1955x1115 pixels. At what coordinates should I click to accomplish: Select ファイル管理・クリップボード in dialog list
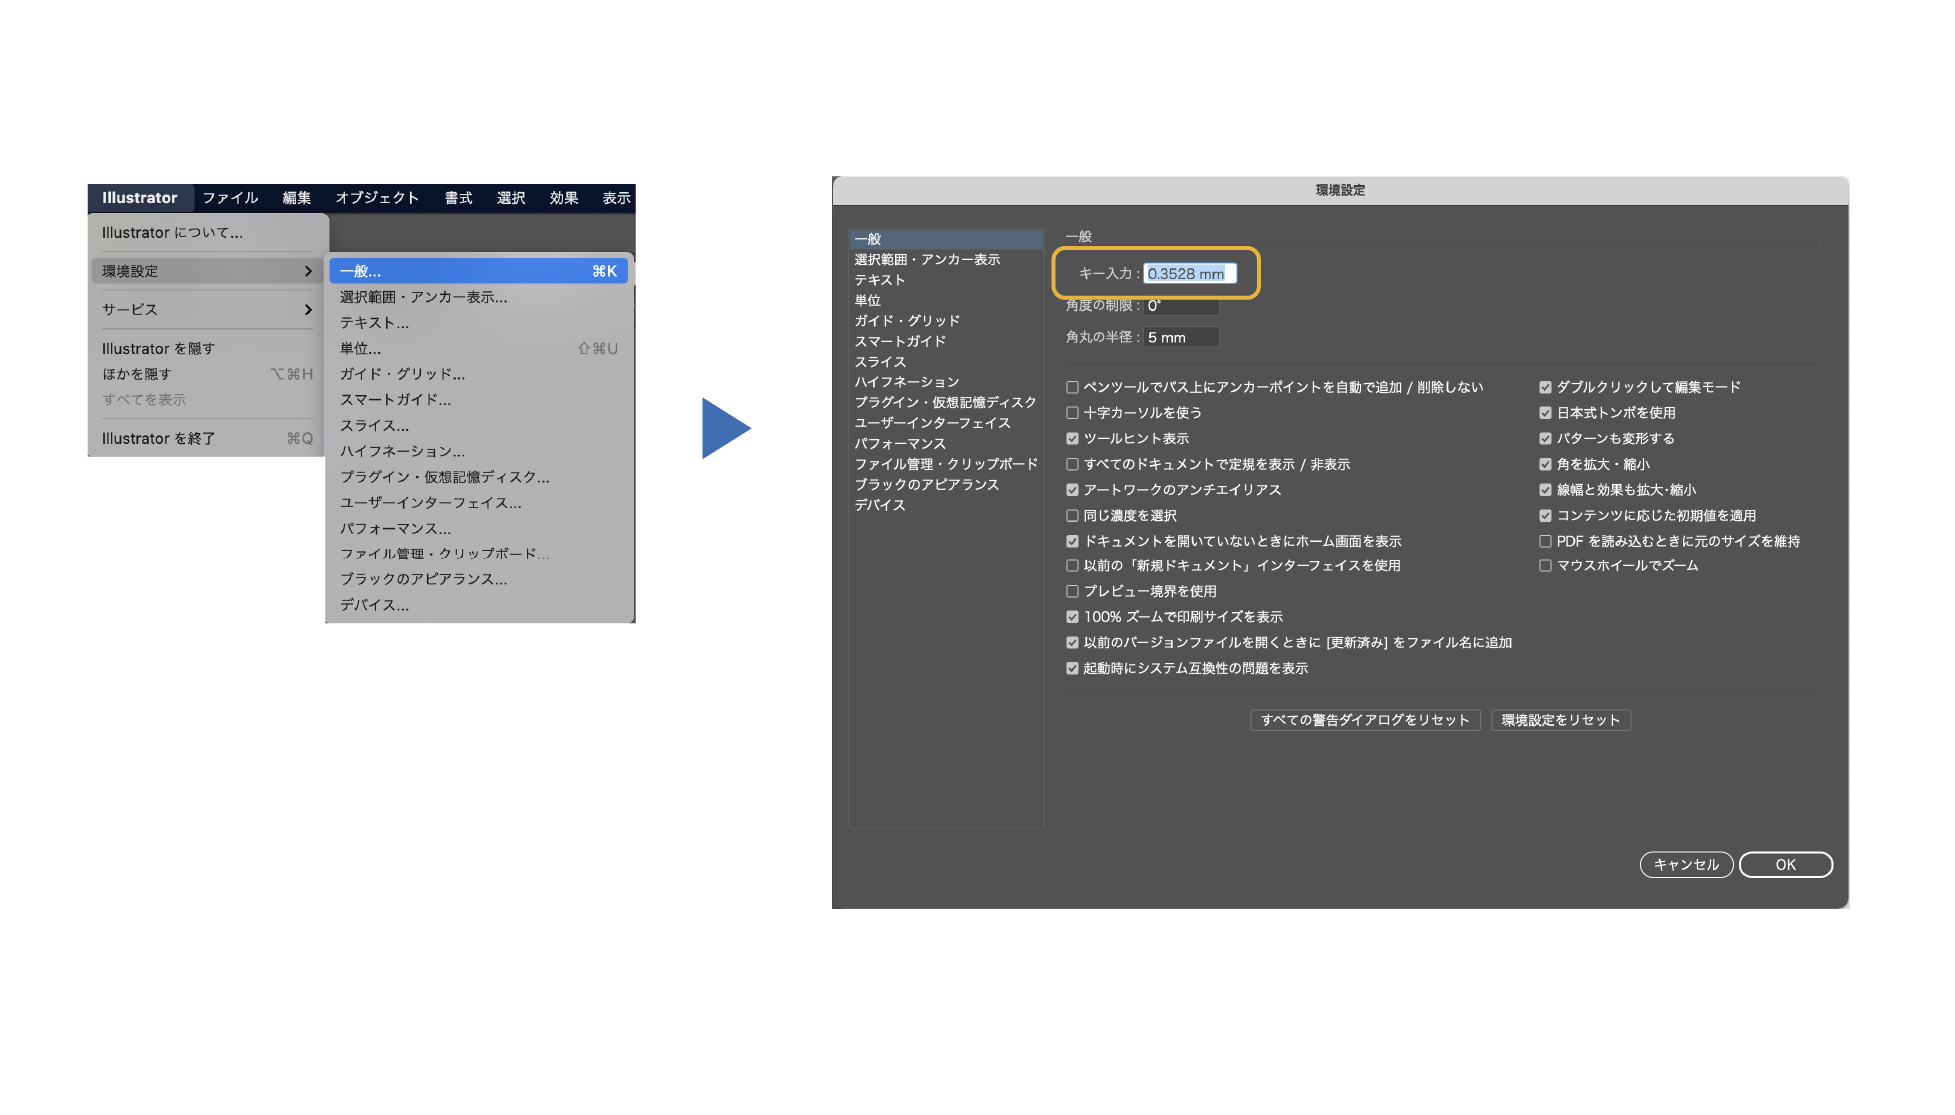point(945,464)
